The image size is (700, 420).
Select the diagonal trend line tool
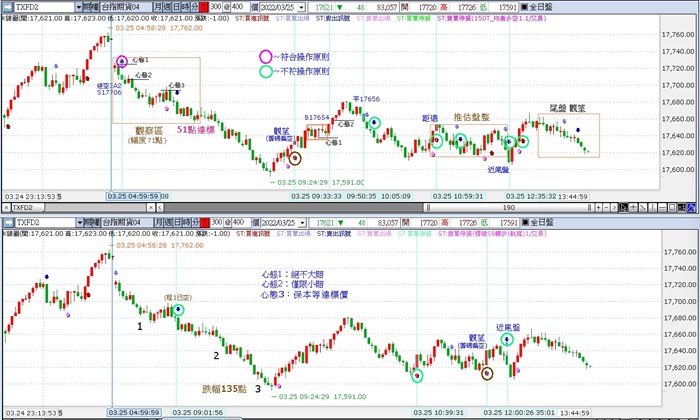click(643, 208)
